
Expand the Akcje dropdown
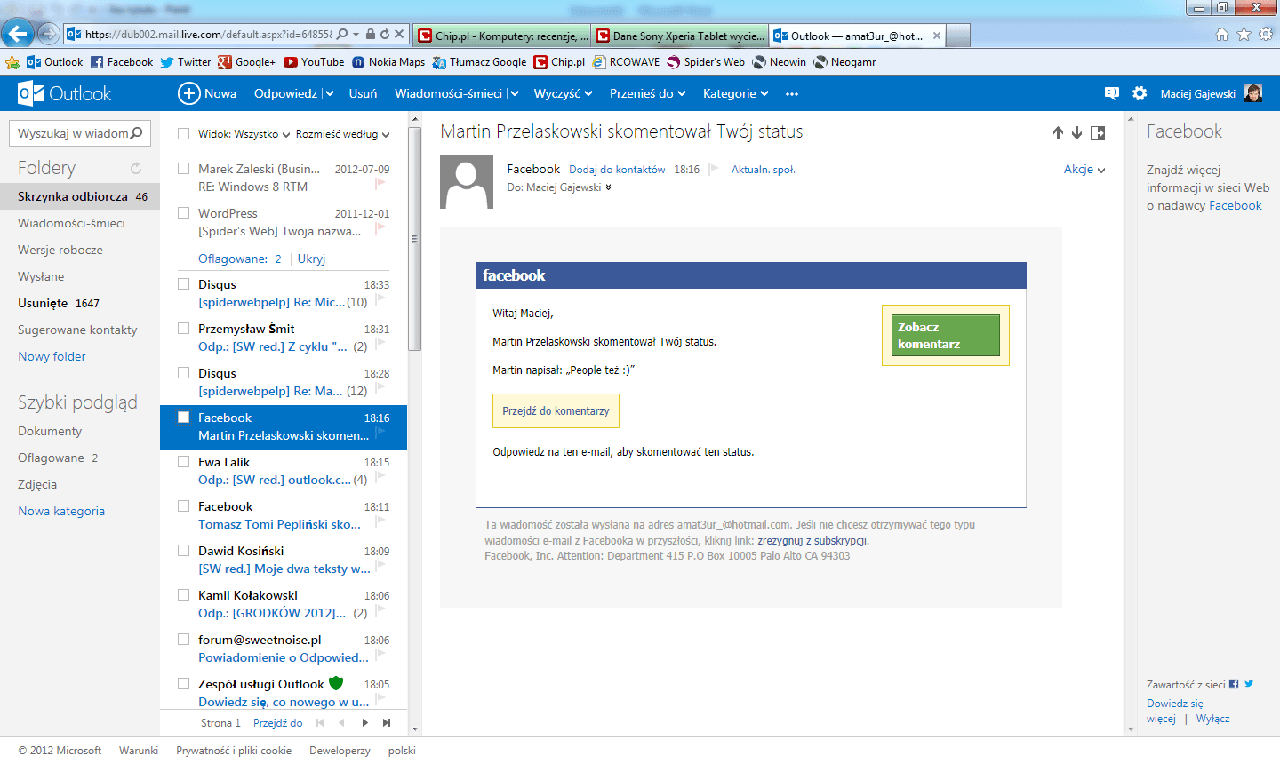coord(1085,169)
